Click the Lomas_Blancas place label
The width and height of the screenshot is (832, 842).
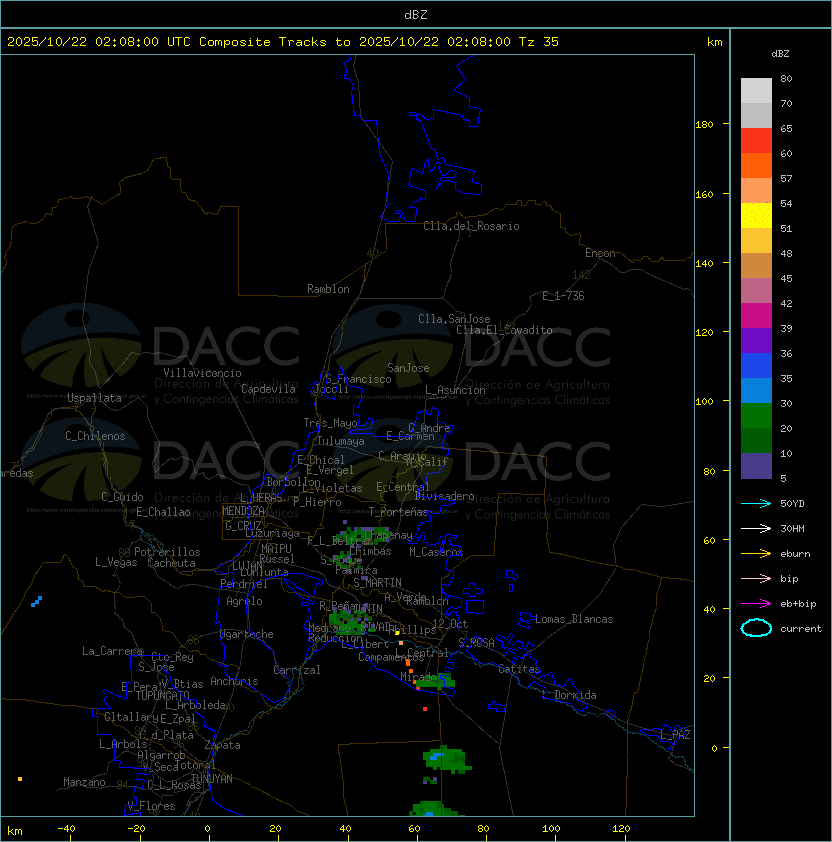tap(574, 619)
